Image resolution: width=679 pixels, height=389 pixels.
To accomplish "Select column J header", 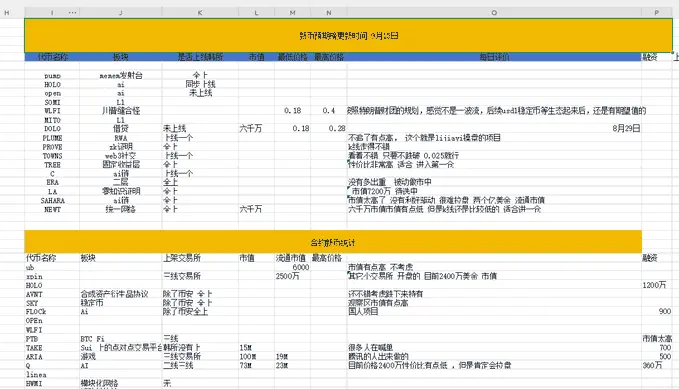I will coord(121,13).
